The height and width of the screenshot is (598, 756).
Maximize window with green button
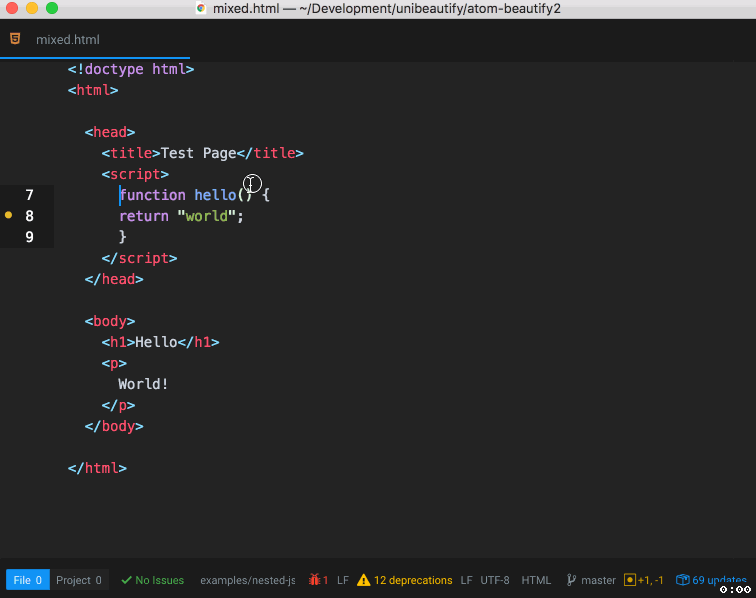click(x=52, y=8)
